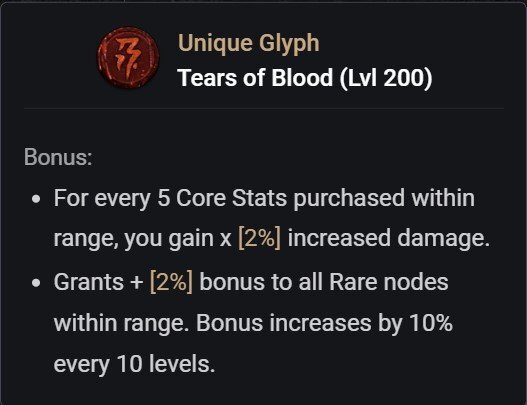This screenshot has height=405, width=527.
Task: Click the phrase Bonus increases by
Action: tap(299, 324)
